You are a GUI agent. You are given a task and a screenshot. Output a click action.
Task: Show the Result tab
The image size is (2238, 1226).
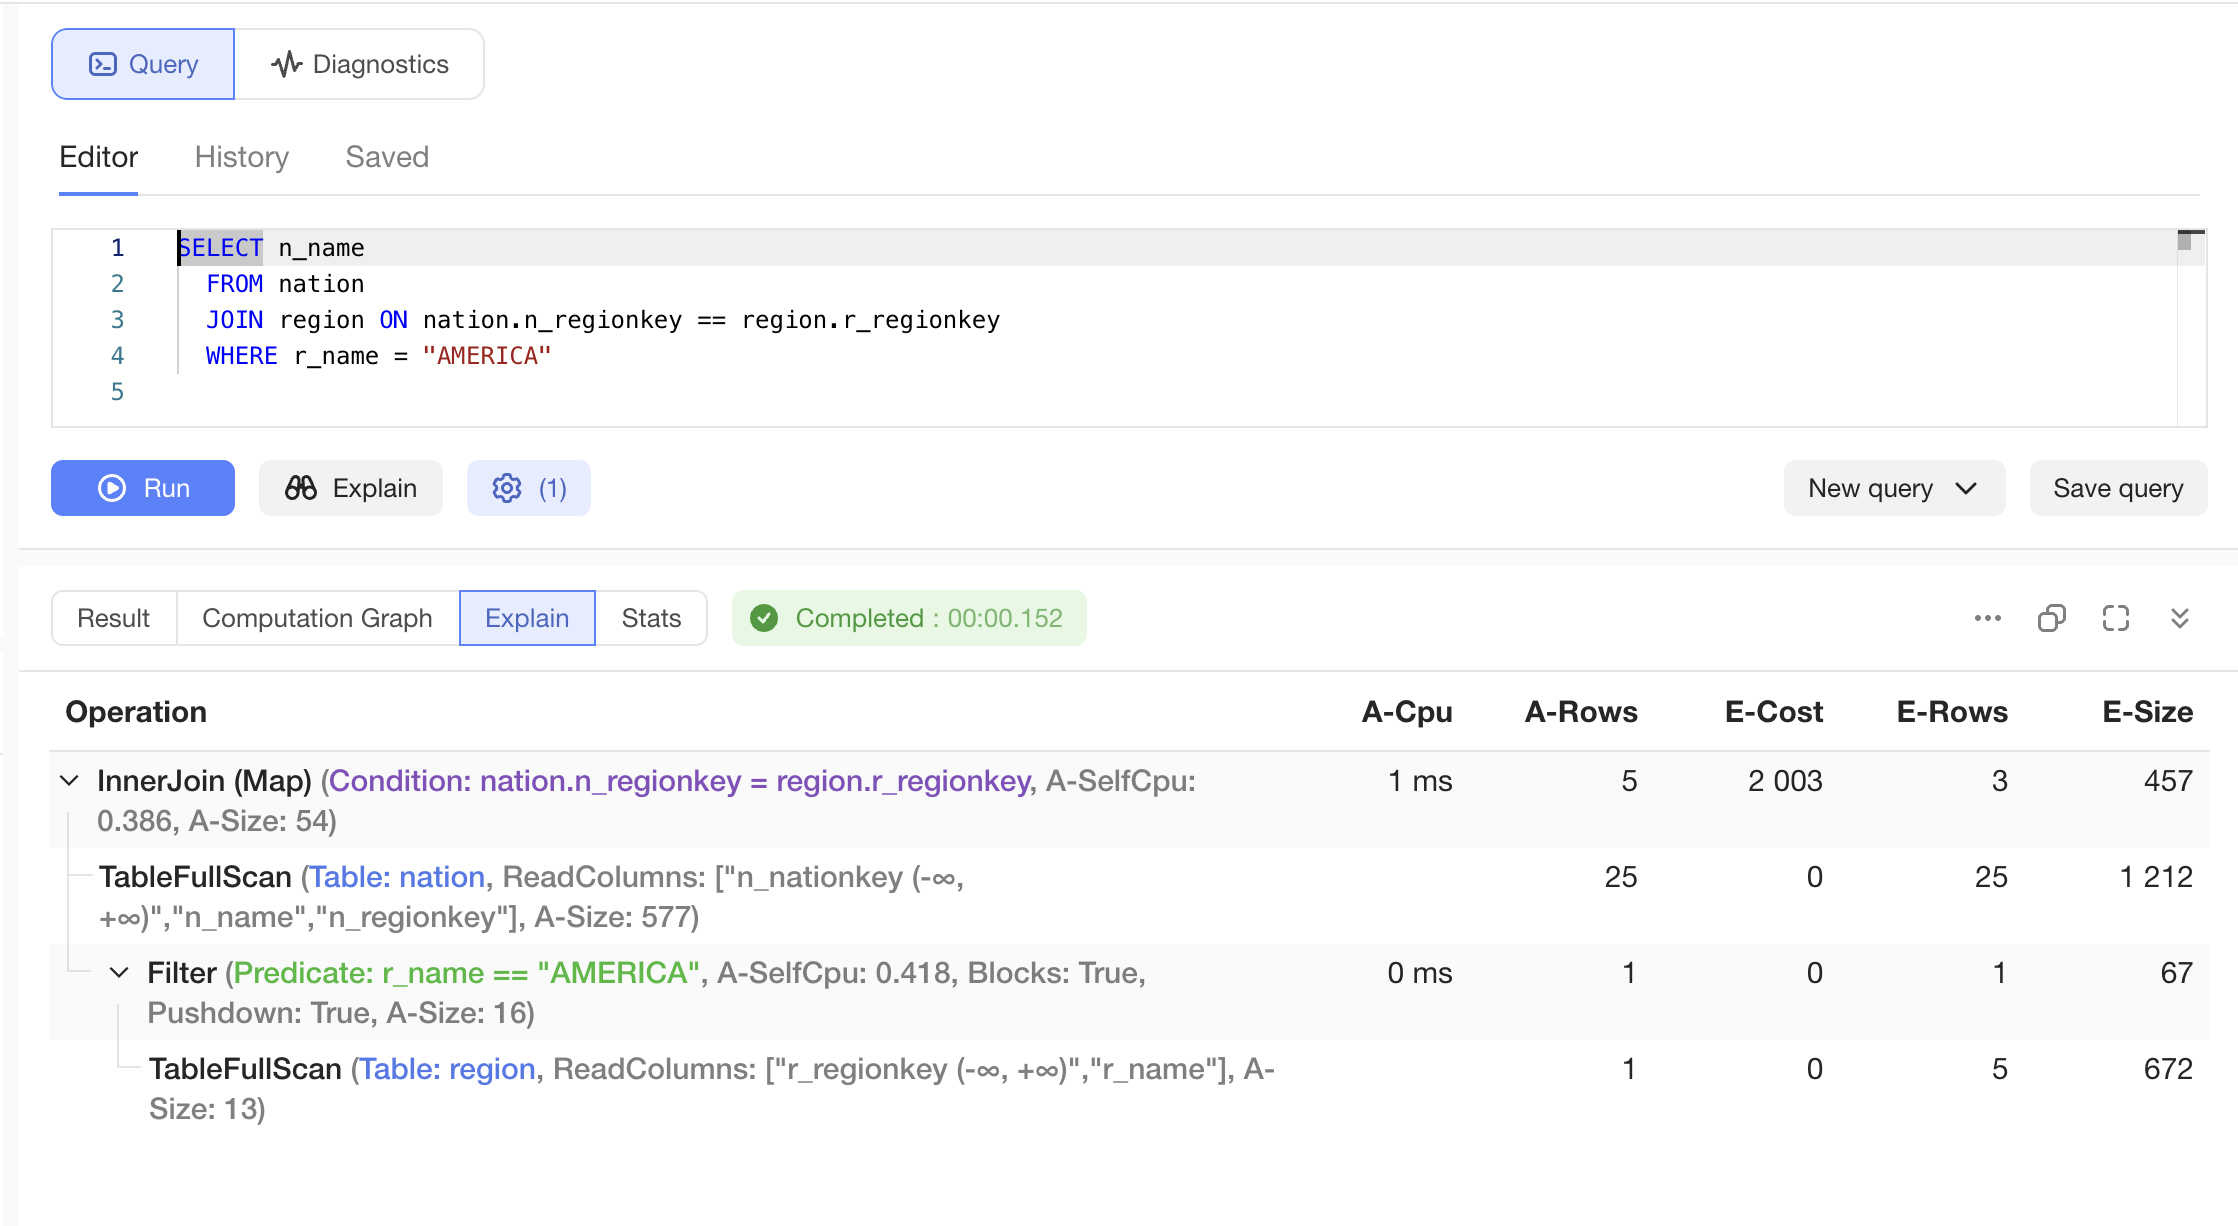tap(114, 618)
